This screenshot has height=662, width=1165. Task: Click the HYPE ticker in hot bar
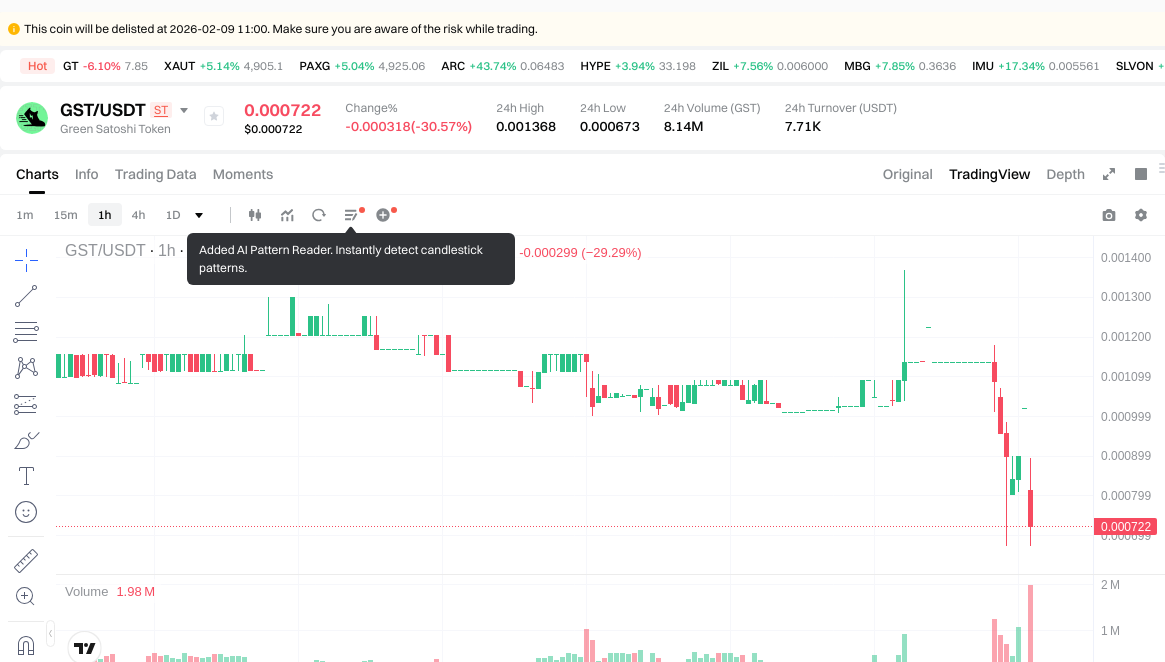[x=595, y=66]
